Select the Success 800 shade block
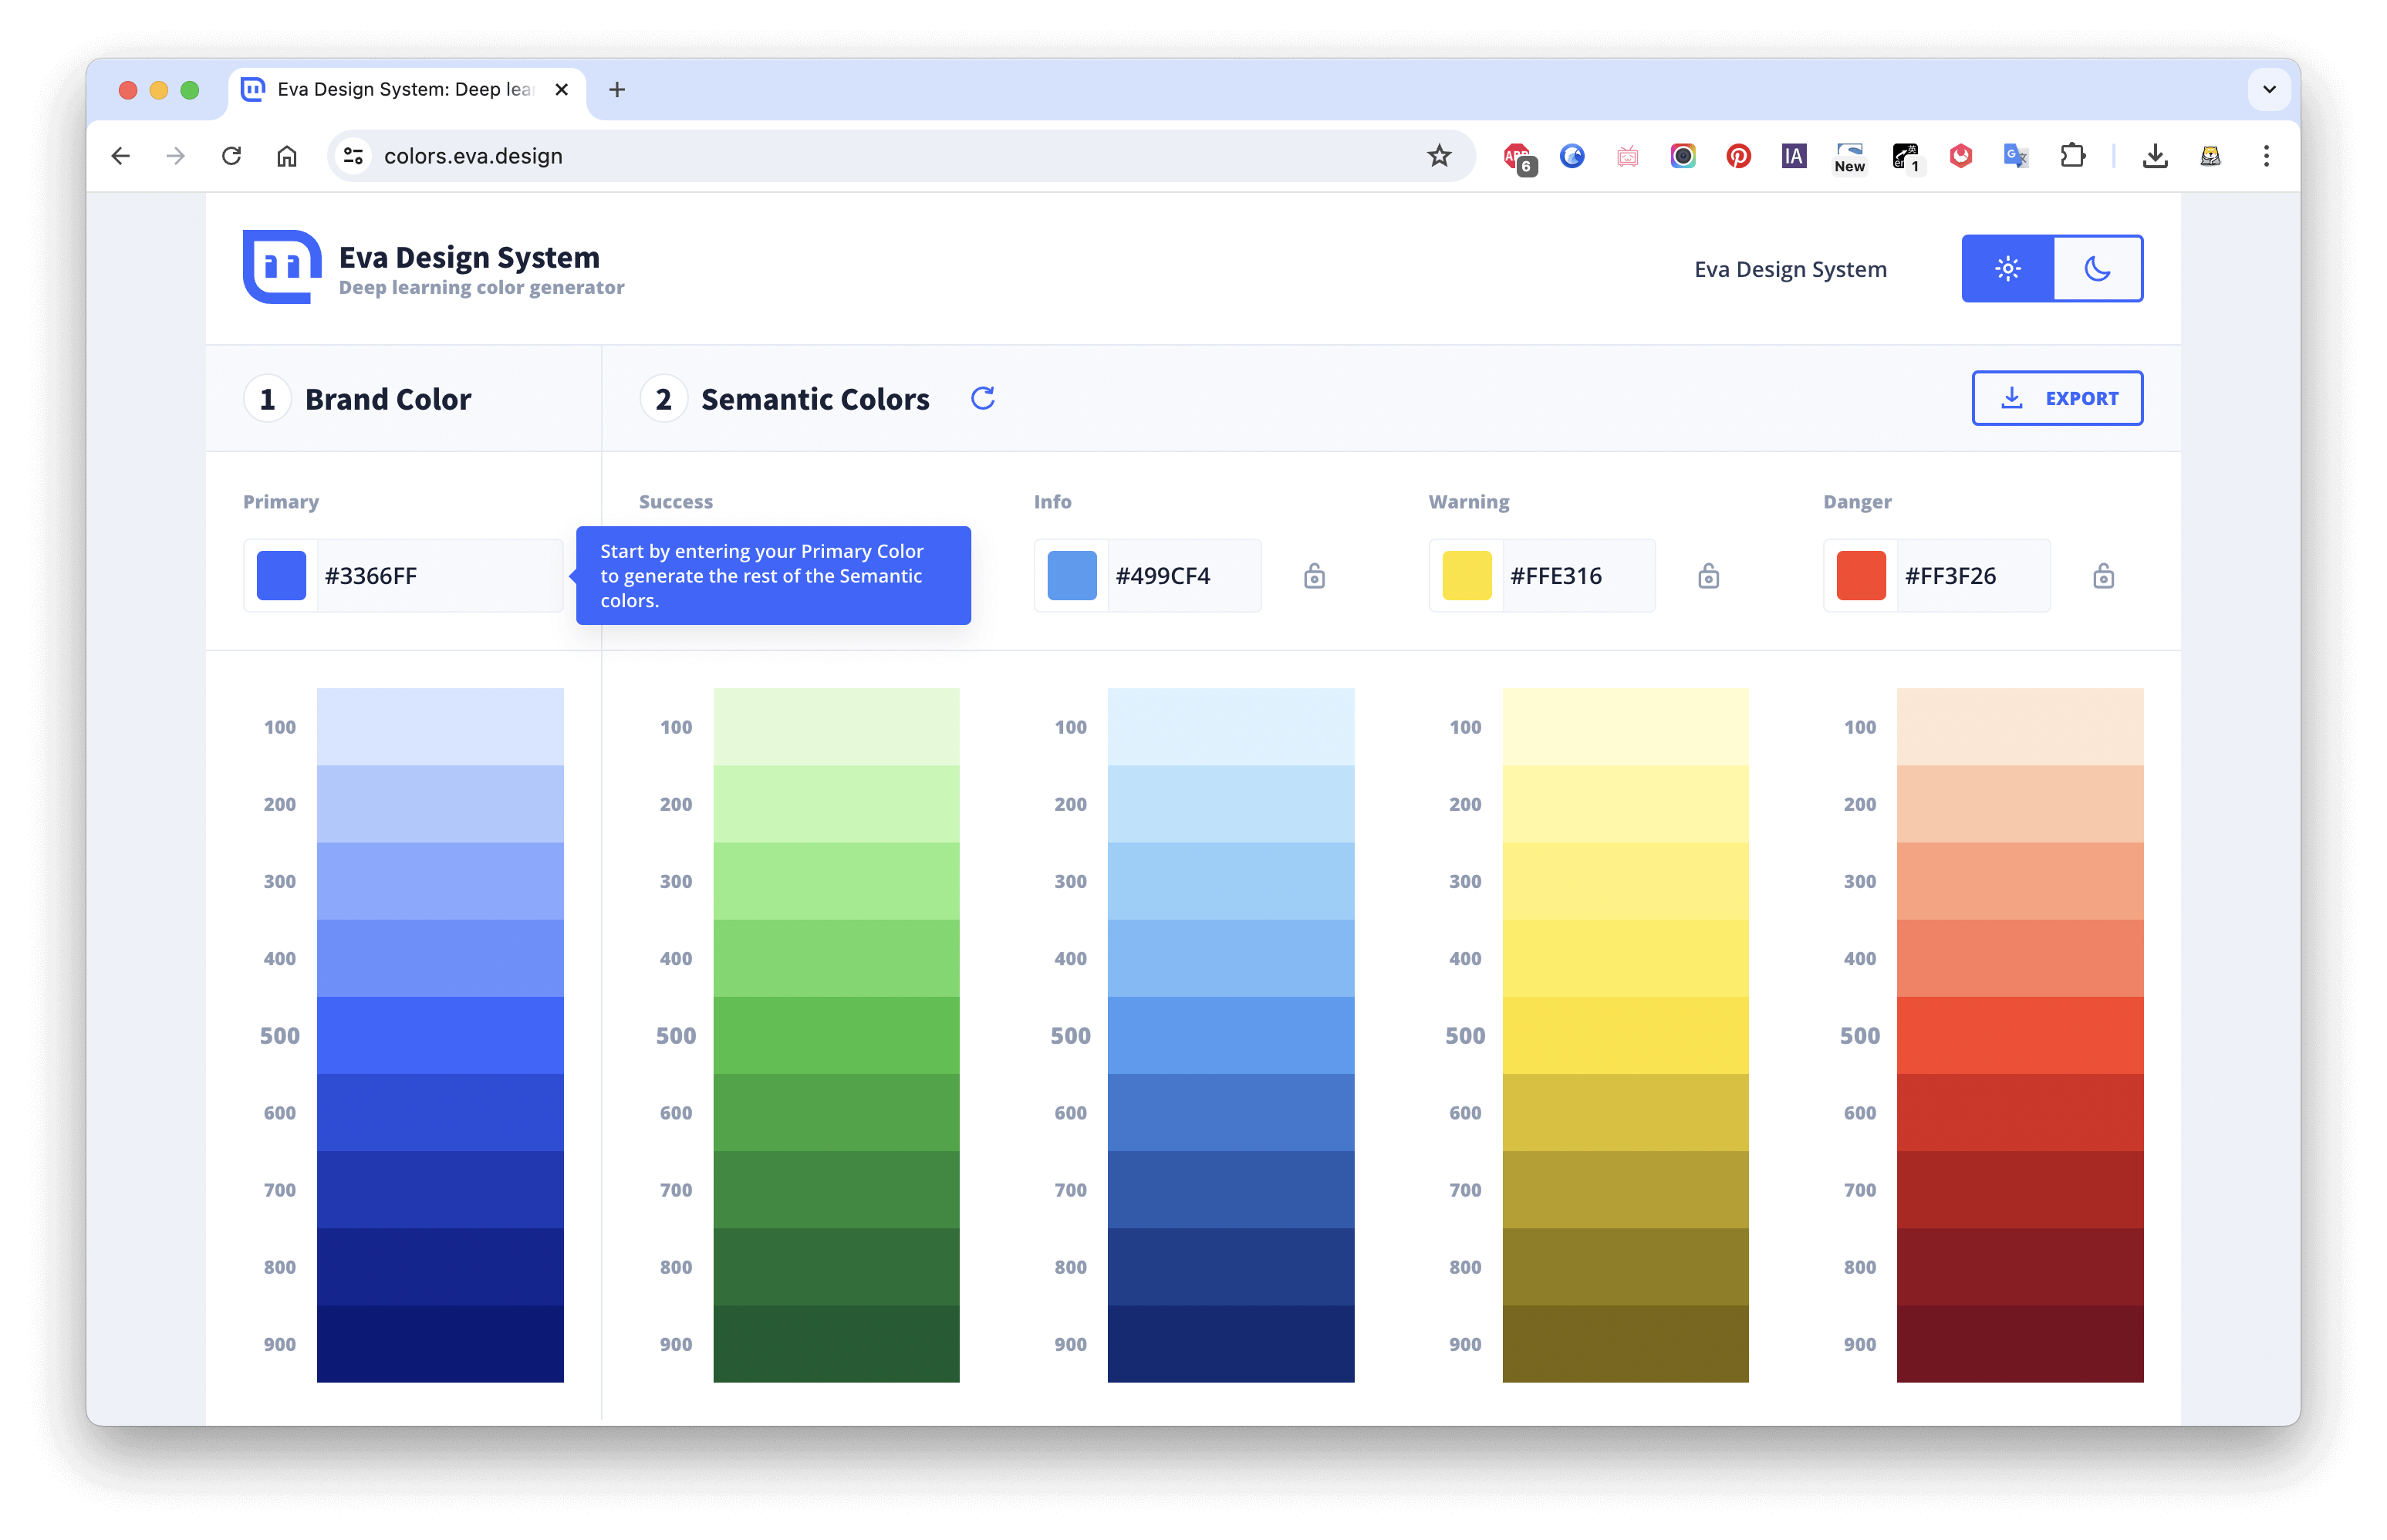 click(836, 1267)
